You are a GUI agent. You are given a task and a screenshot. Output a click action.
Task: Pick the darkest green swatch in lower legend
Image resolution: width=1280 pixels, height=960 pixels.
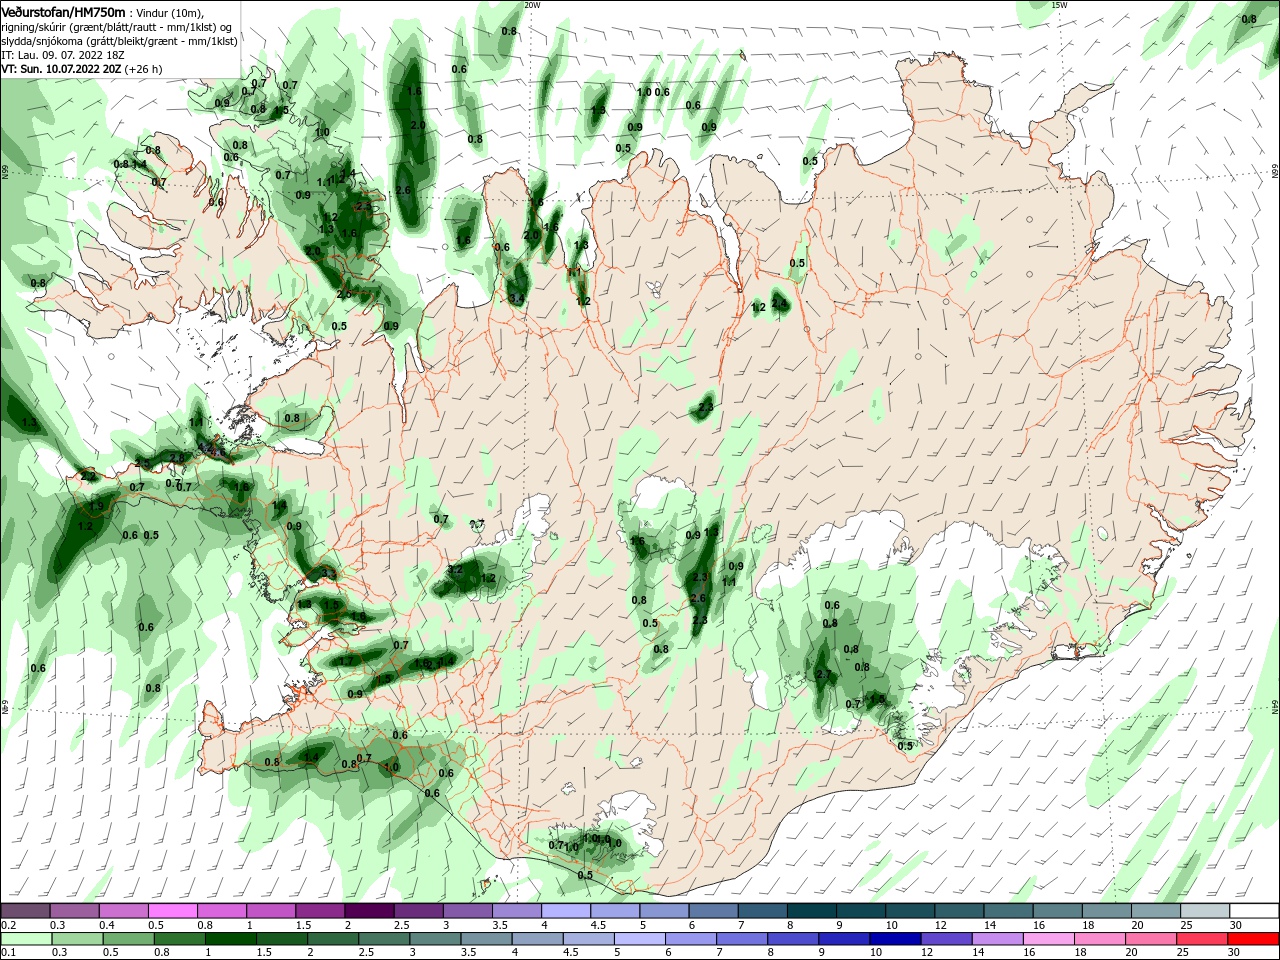[230, 940]
